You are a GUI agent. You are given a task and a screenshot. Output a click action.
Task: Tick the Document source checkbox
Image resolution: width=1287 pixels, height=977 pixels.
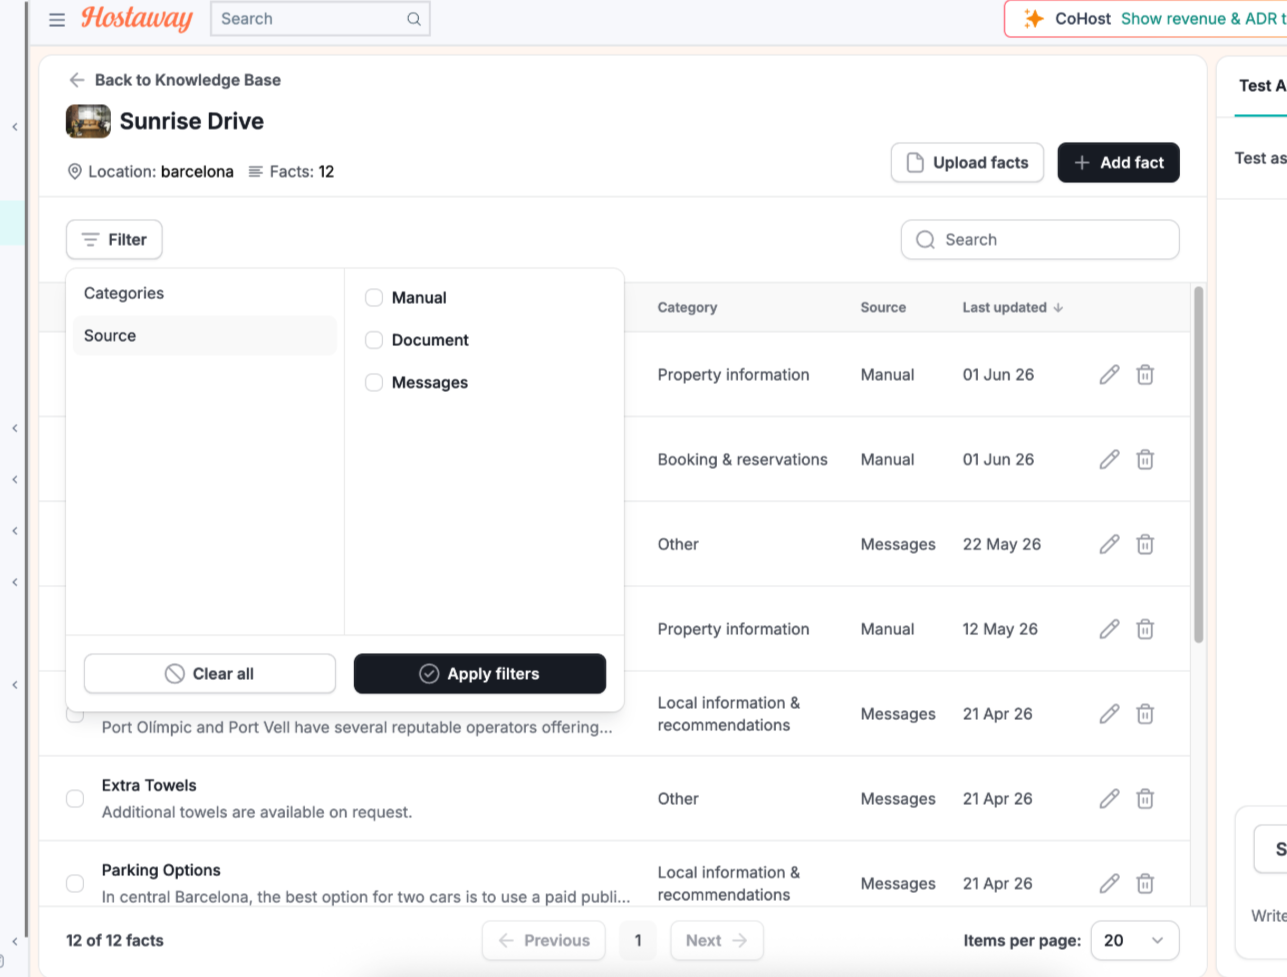[374, 340]
